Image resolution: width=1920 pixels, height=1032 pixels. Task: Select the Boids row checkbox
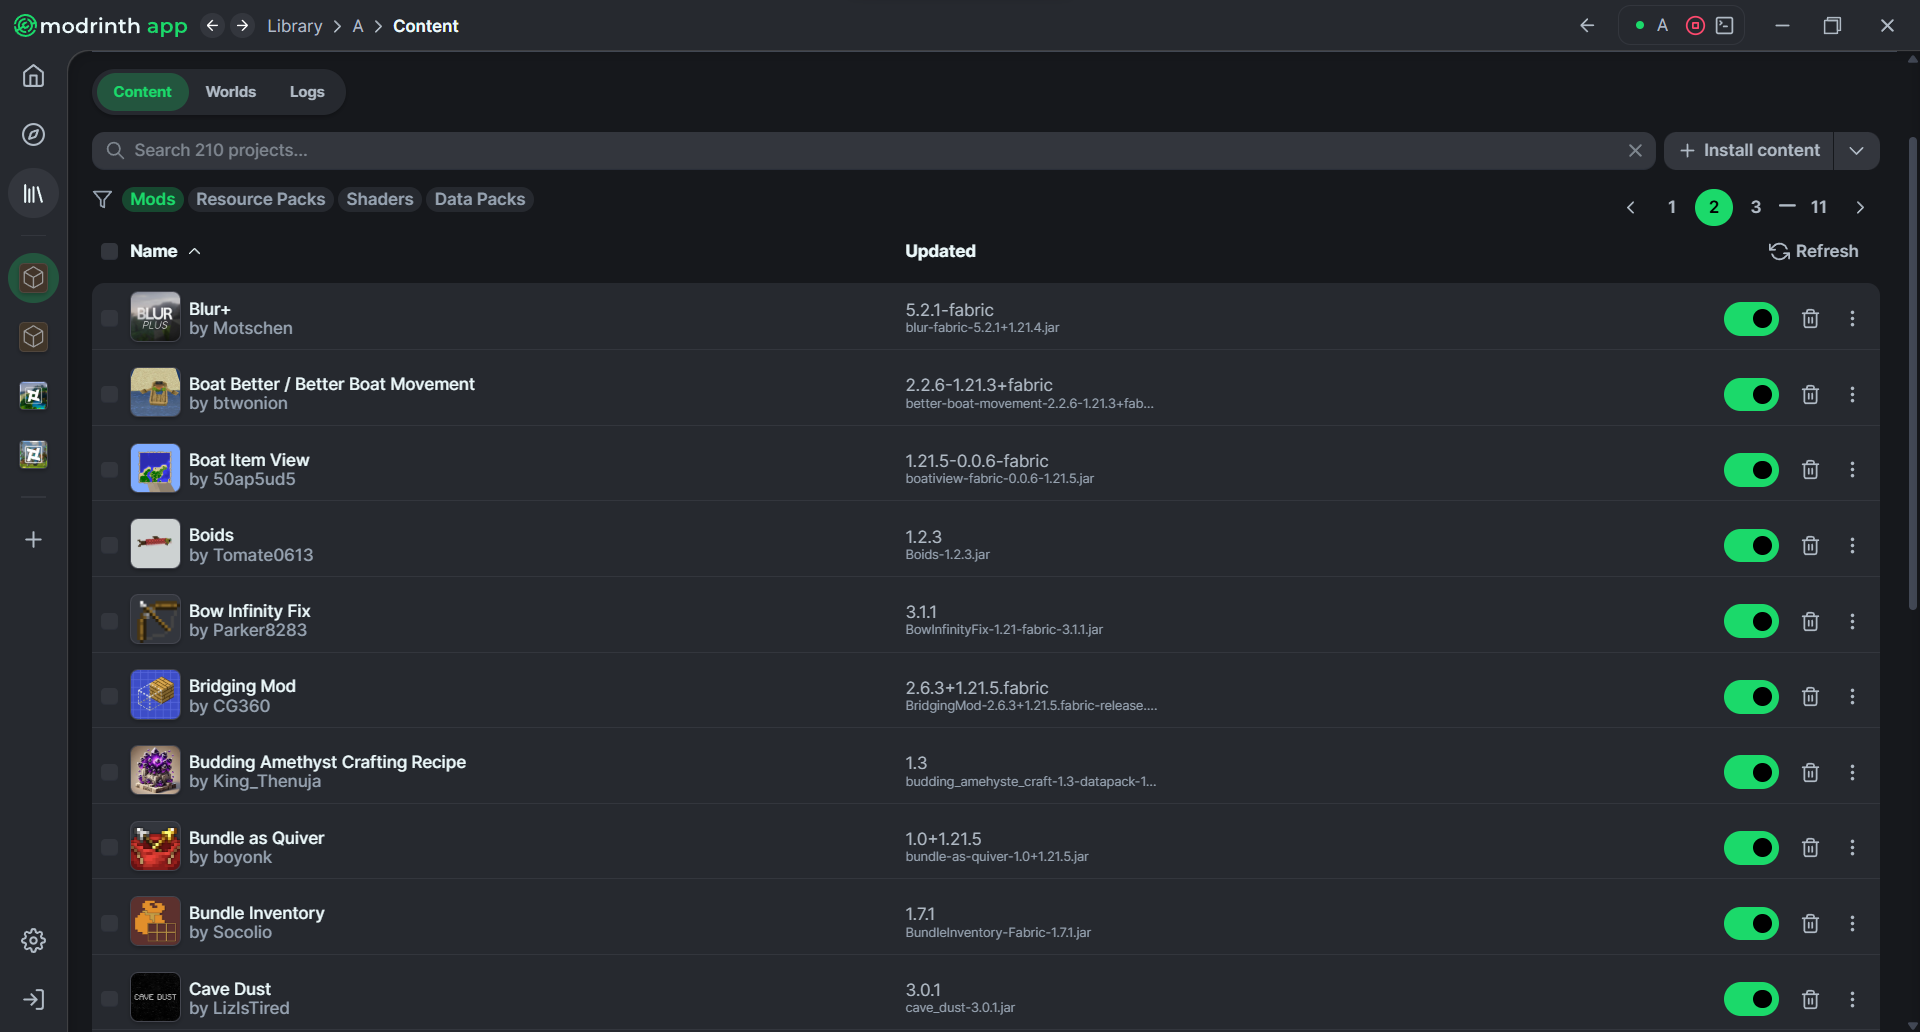point(109,545)
